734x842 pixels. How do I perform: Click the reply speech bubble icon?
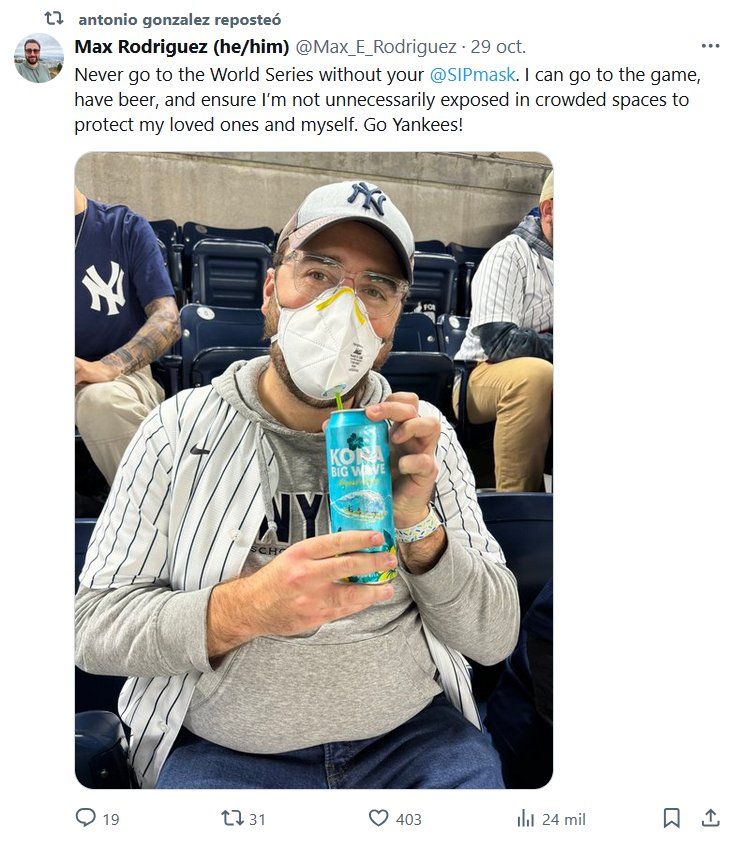[x=85, y=818]
